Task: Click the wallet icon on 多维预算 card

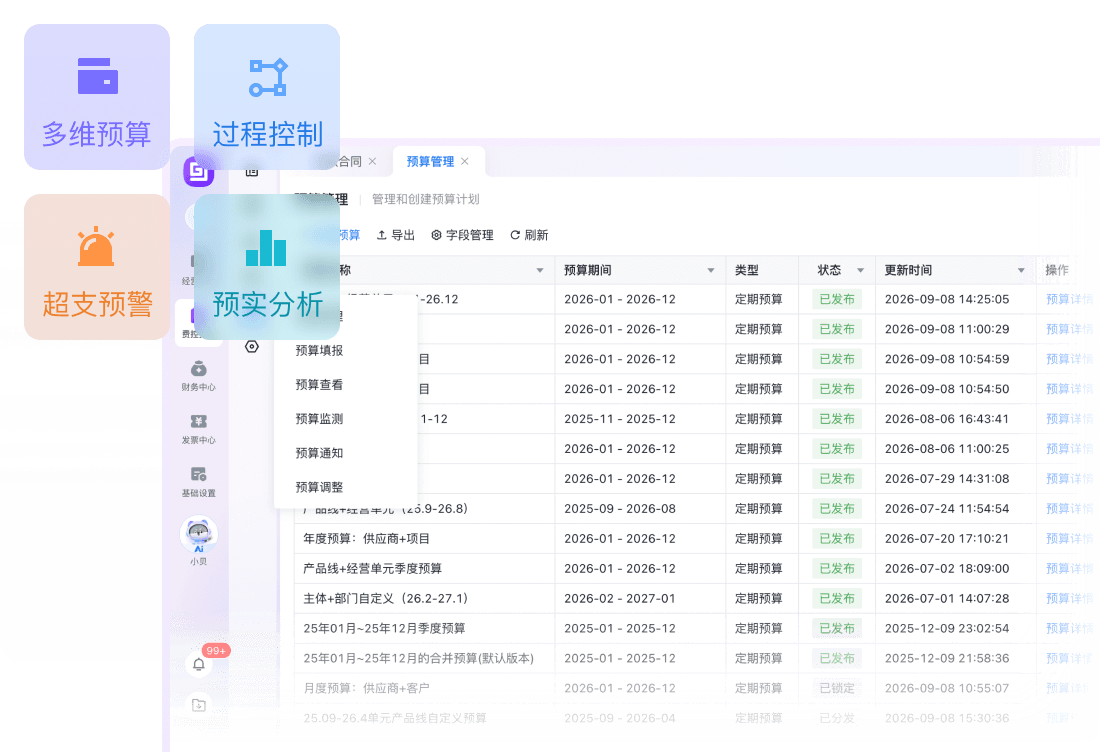Action: pos(98,76)
